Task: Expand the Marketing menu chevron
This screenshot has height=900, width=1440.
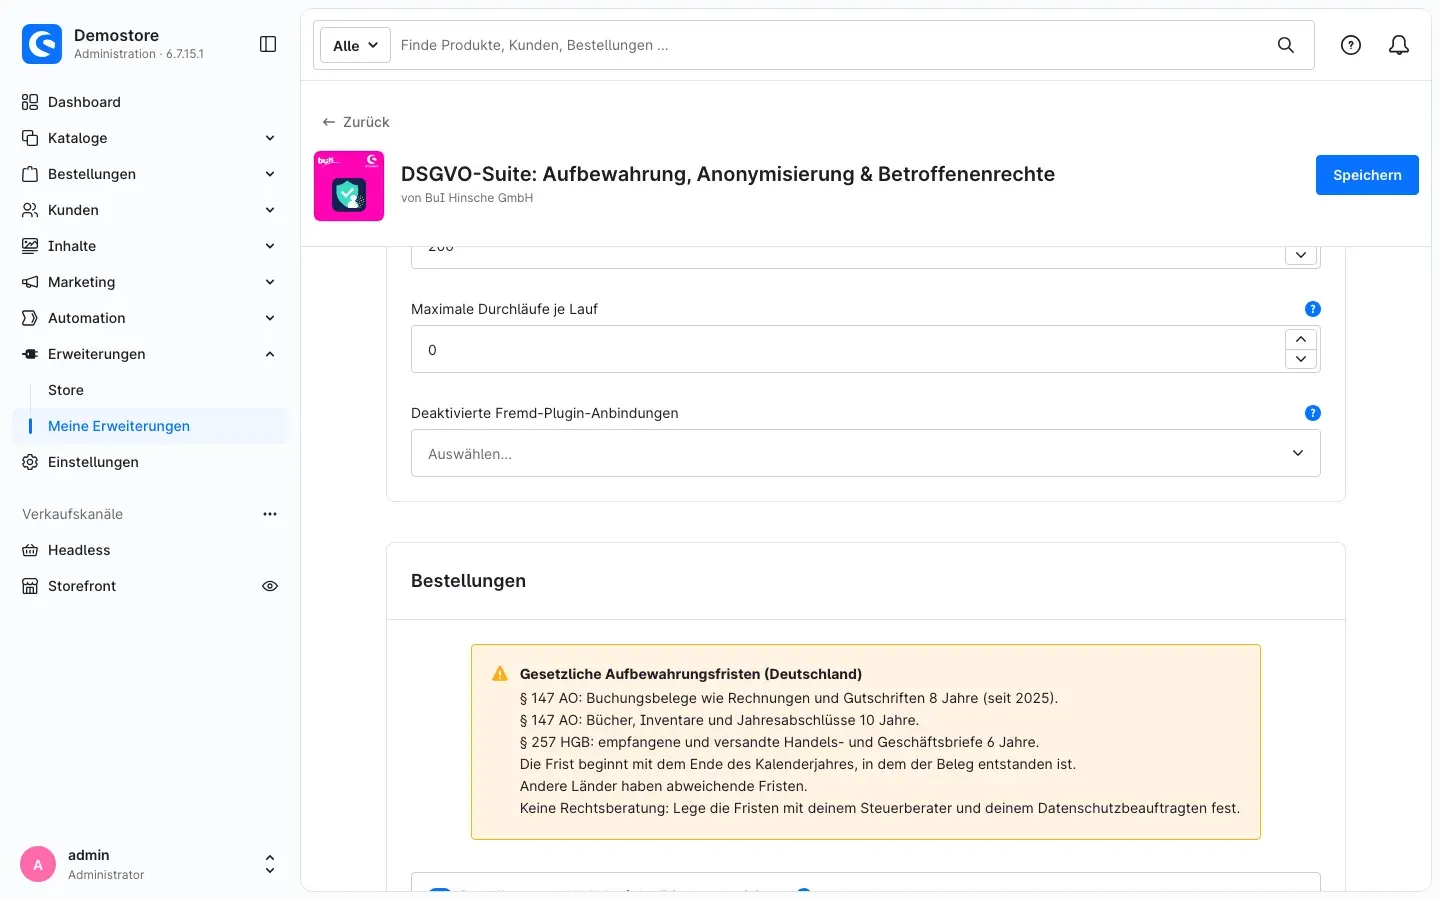Action: click(x=270, y=282)
